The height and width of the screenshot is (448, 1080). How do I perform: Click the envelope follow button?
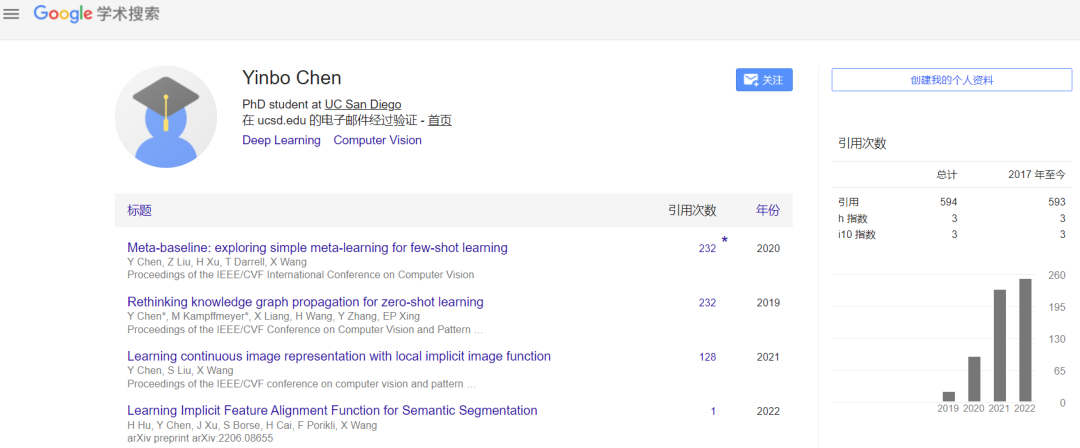click(x=764, y=80)
